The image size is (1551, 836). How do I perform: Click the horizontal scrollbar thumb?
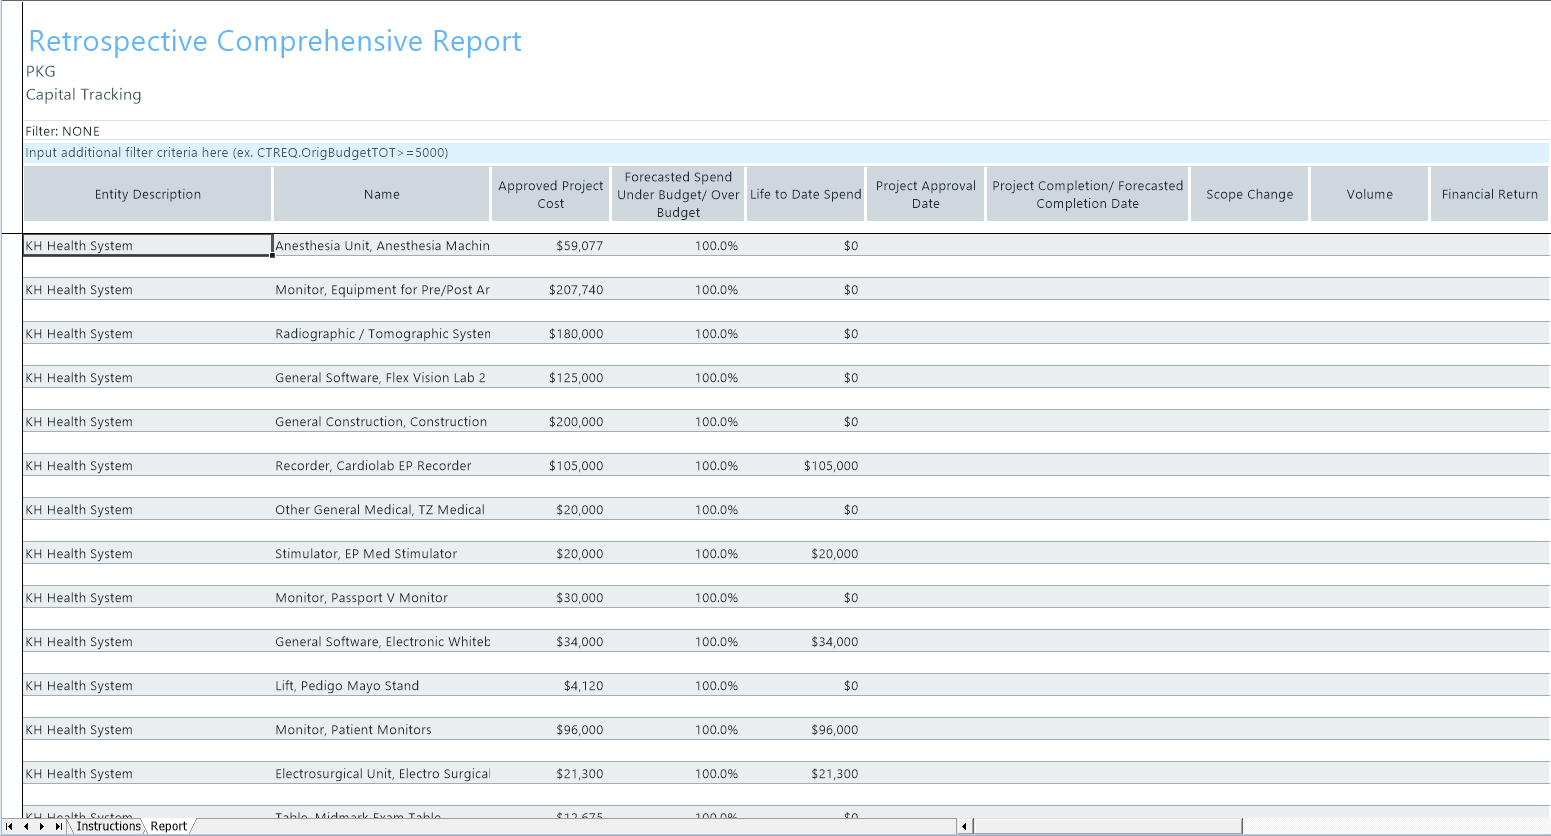(x=1107, y=826)
